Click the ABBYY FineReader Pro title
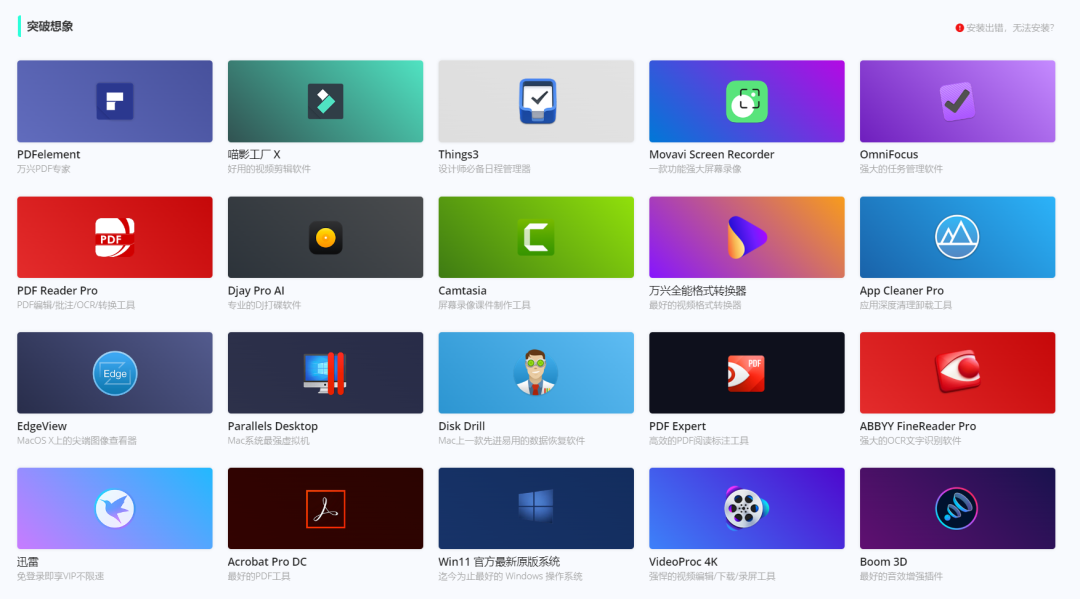The width and height of the screenshot is (1080, 599). 917,426
